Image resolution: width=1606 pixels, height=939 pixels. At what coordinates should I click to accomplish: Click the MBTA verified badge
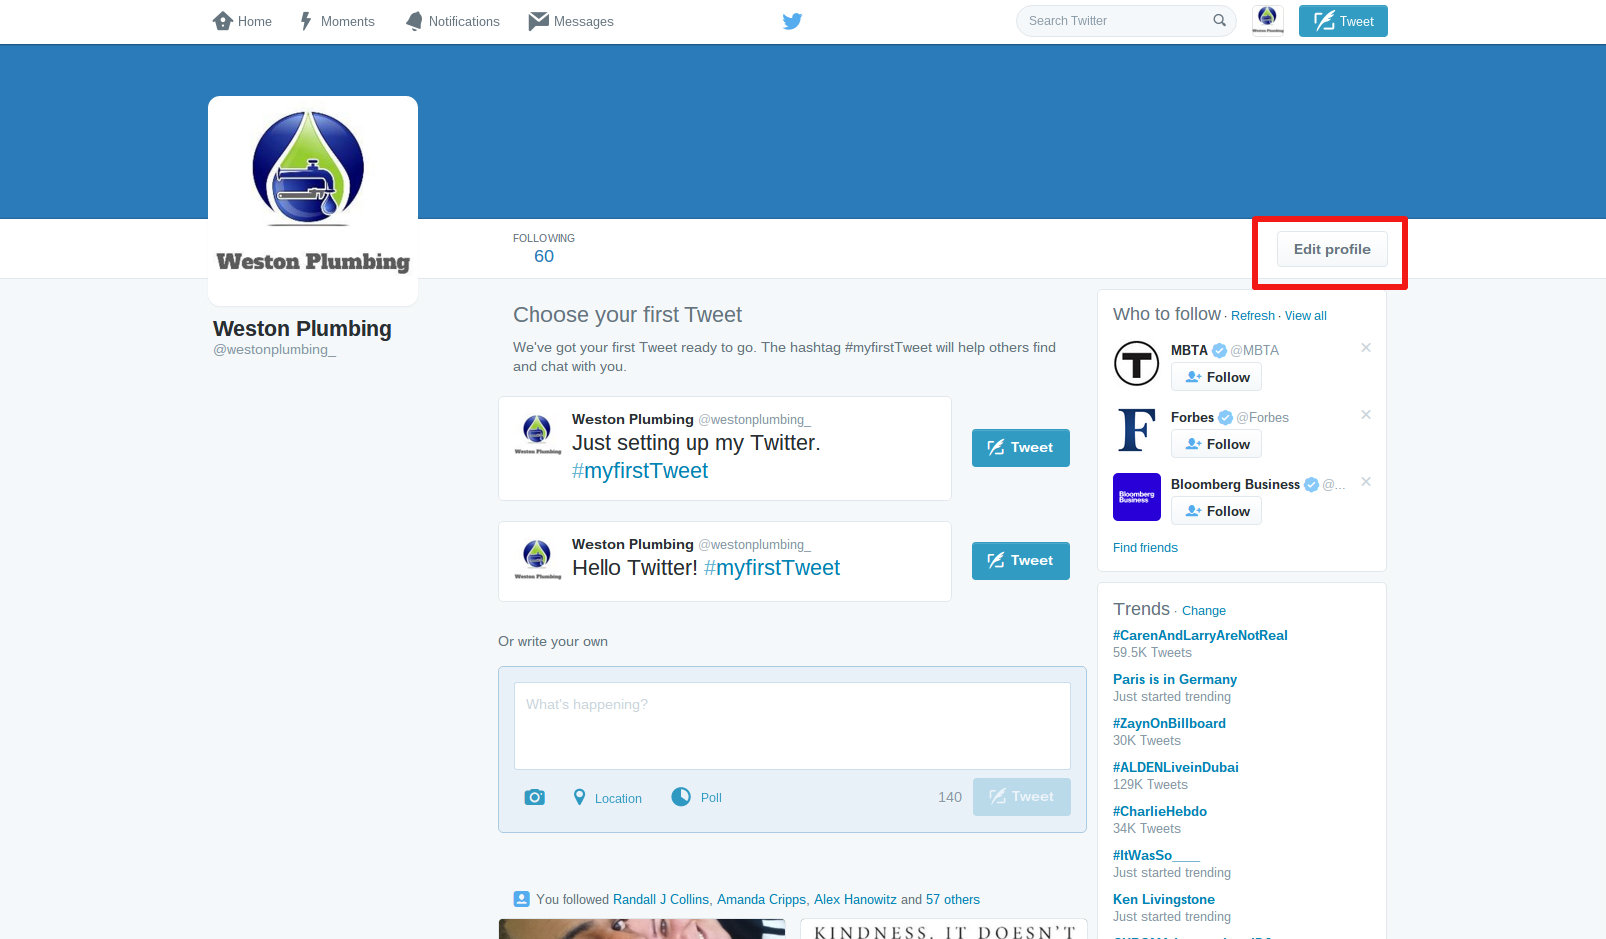pyautogui.click(x=1219, y=350)
